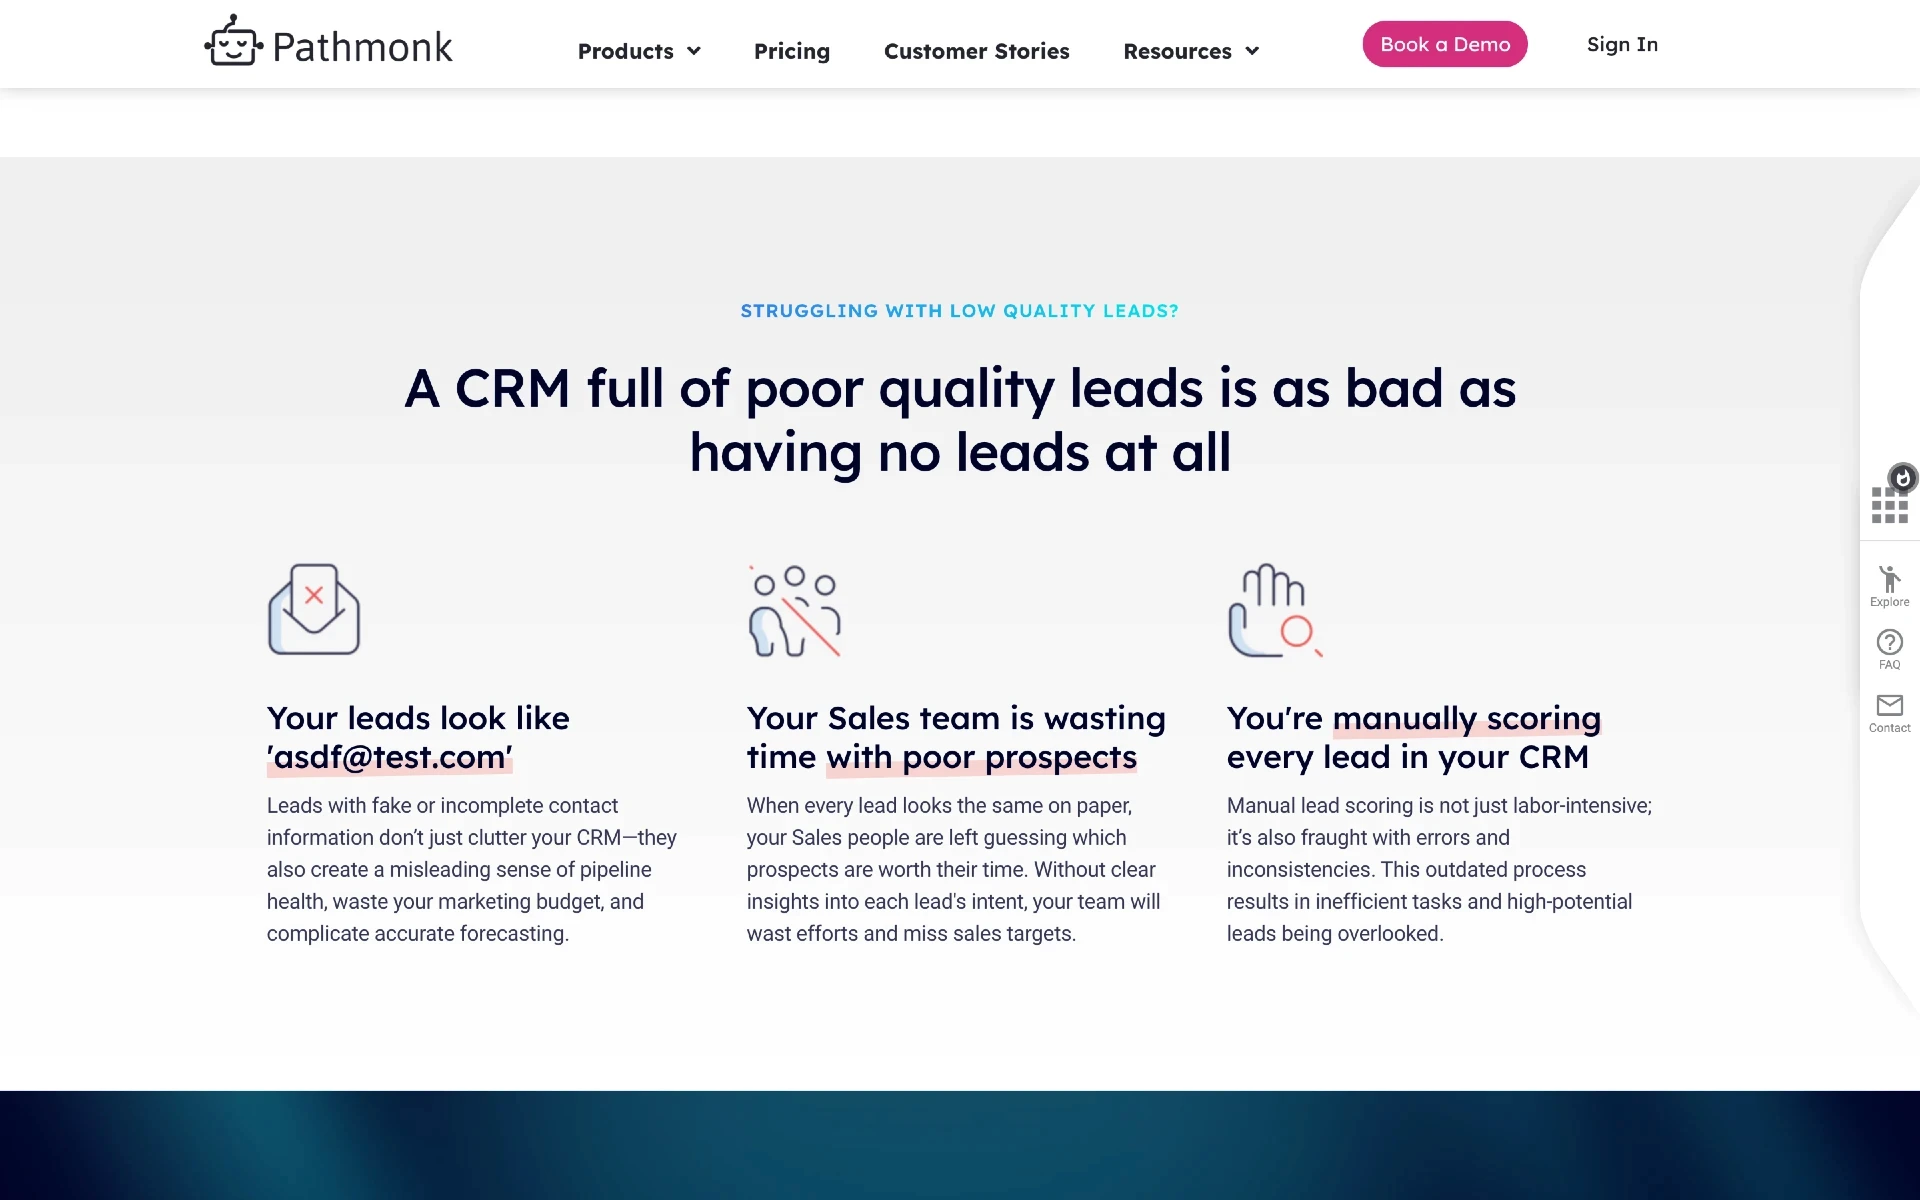1920x1200 pixels.
Task: Click the Explore person icon on sidebar
Action: pos(1888,581)
